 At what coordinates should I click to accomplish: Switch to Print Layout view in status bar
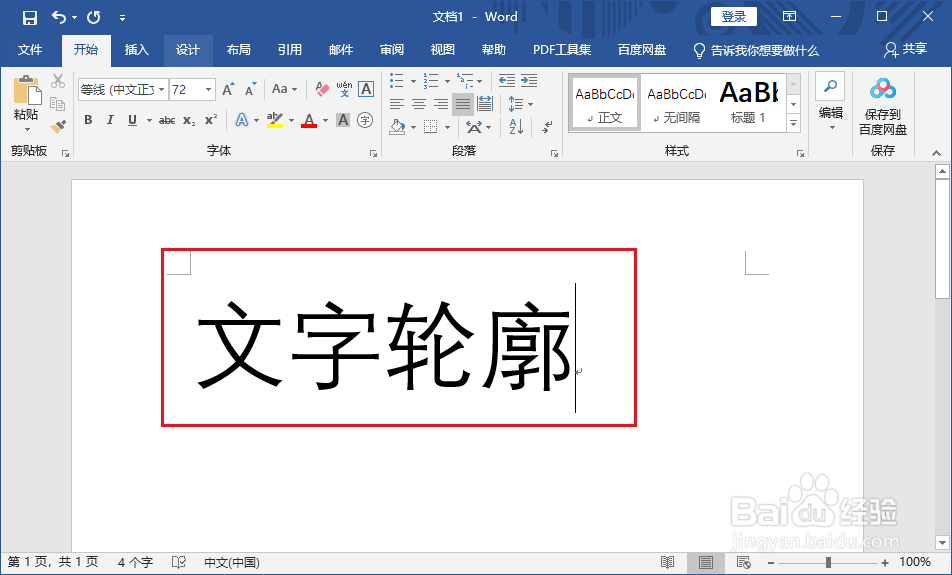[706, 562]
